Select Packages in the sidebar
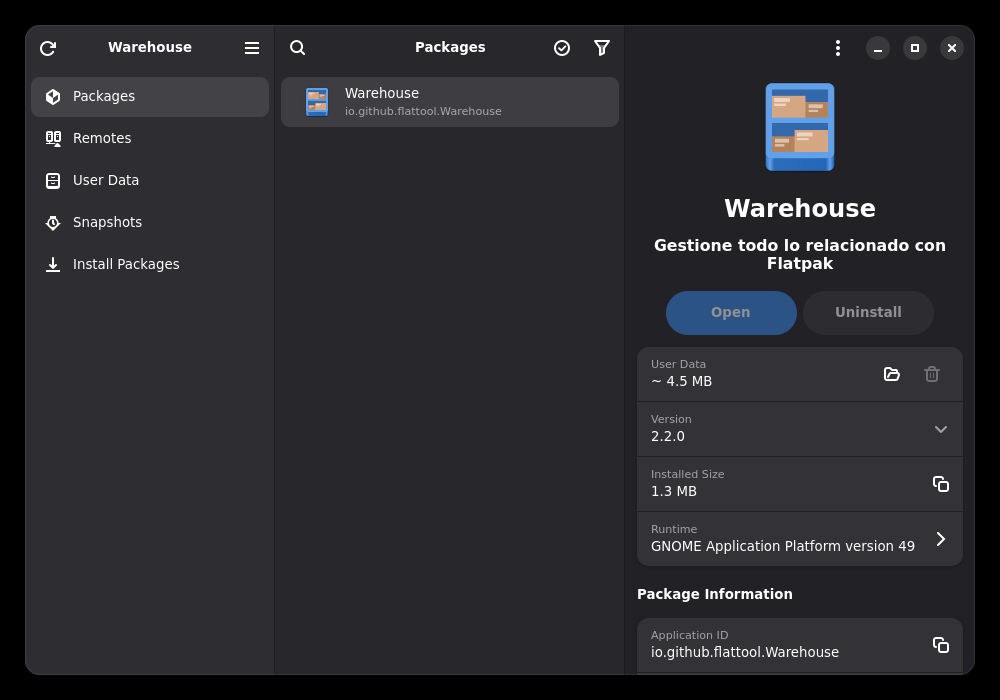This screenshot has height=700, width=1000. click(x=150, y=97)
